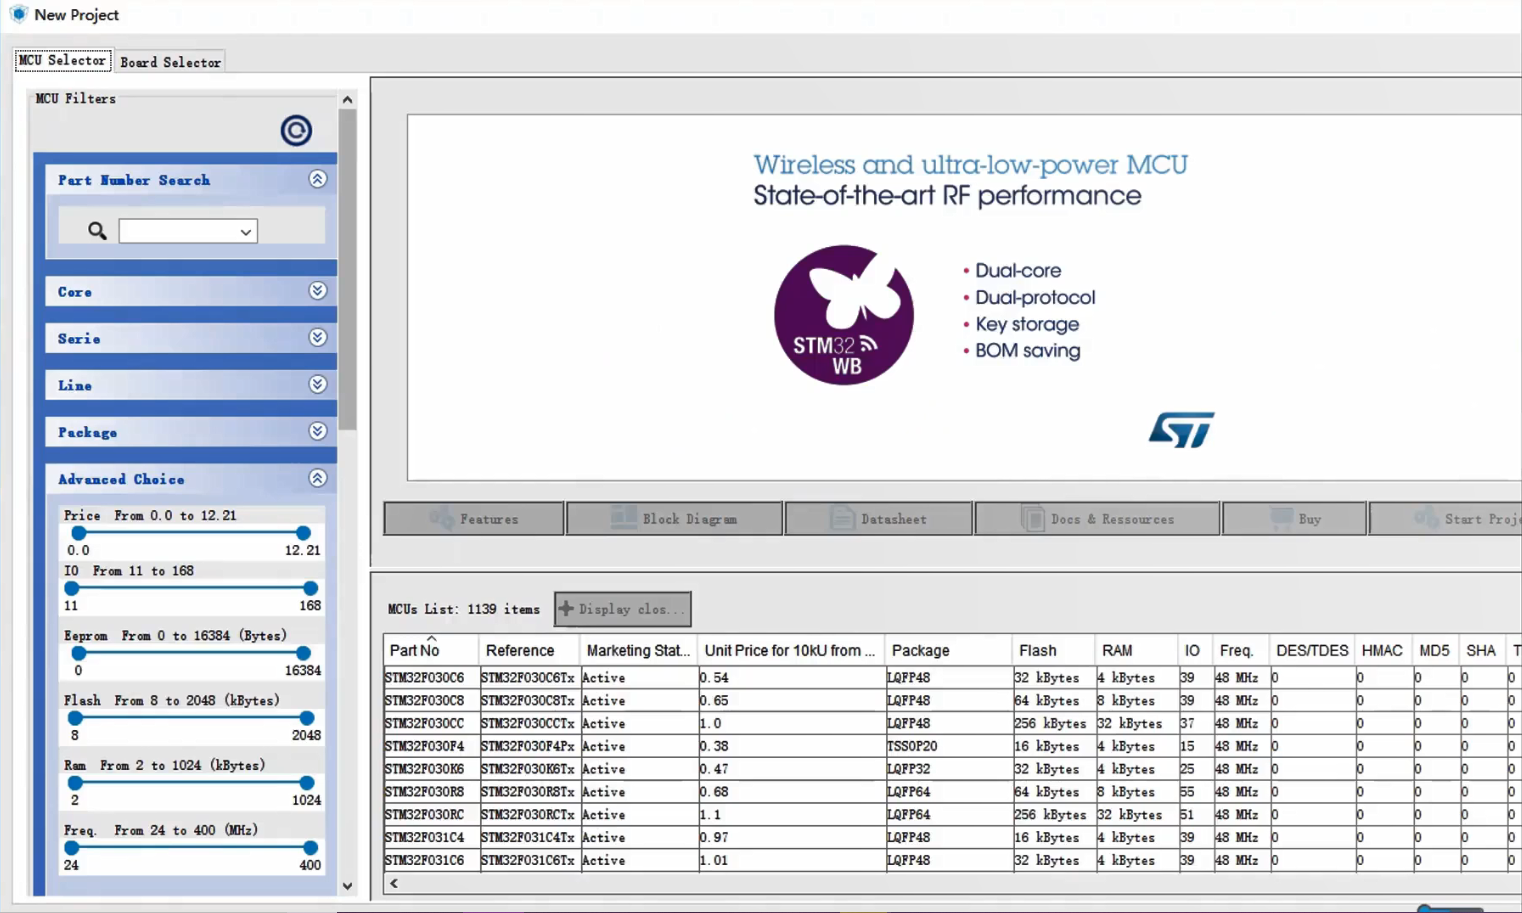1522x913 pixels.
Task: Click the Price maximum slider handle
Action: coord(303,533)
